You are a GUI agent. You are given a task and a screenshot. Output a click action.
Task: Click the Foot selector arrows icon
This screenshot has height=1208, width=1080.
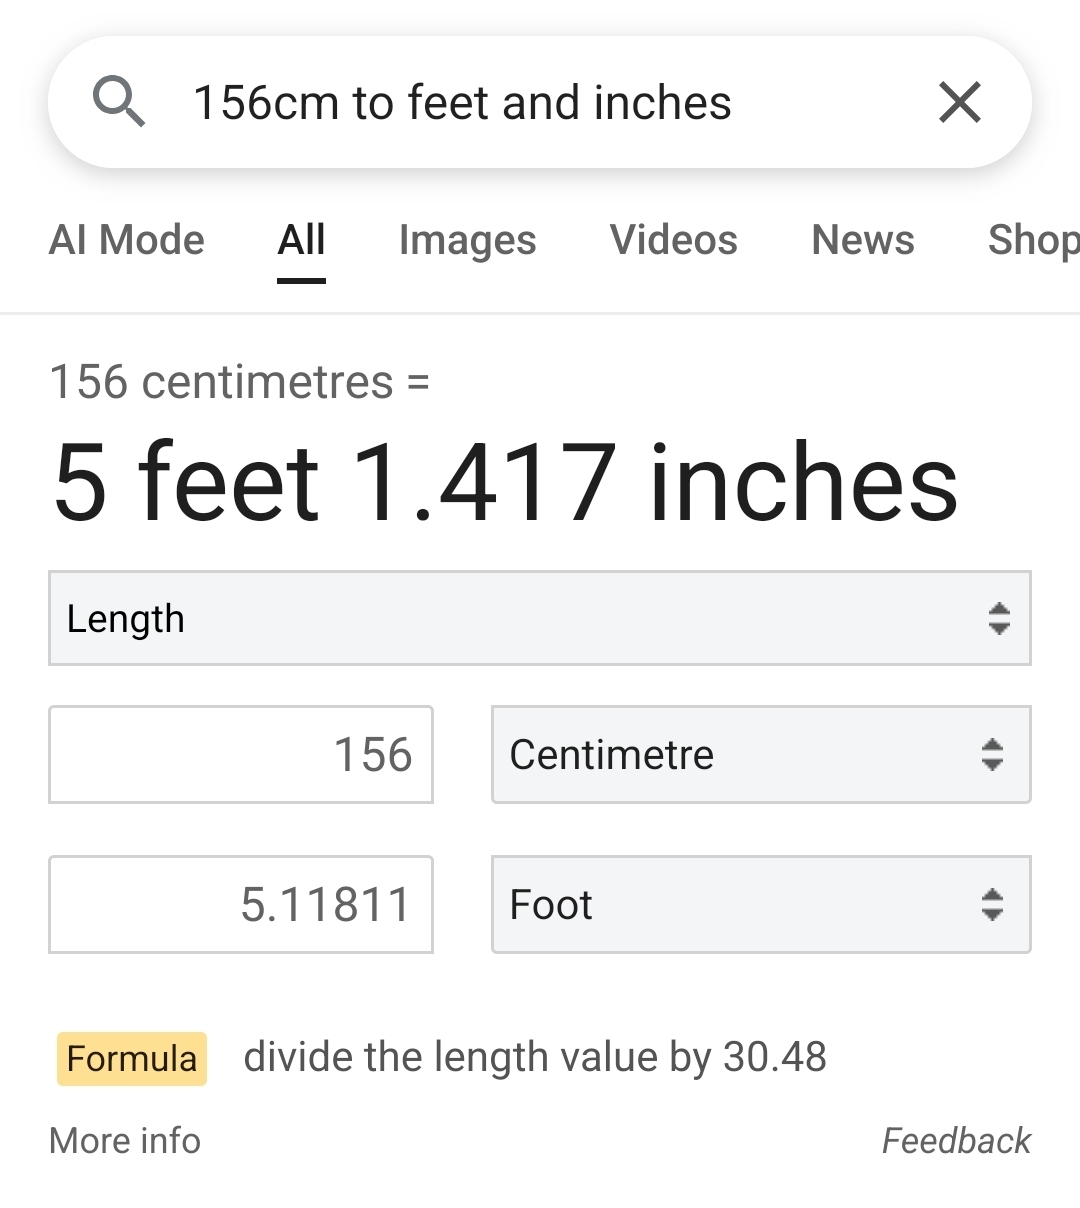coord(992,904)
